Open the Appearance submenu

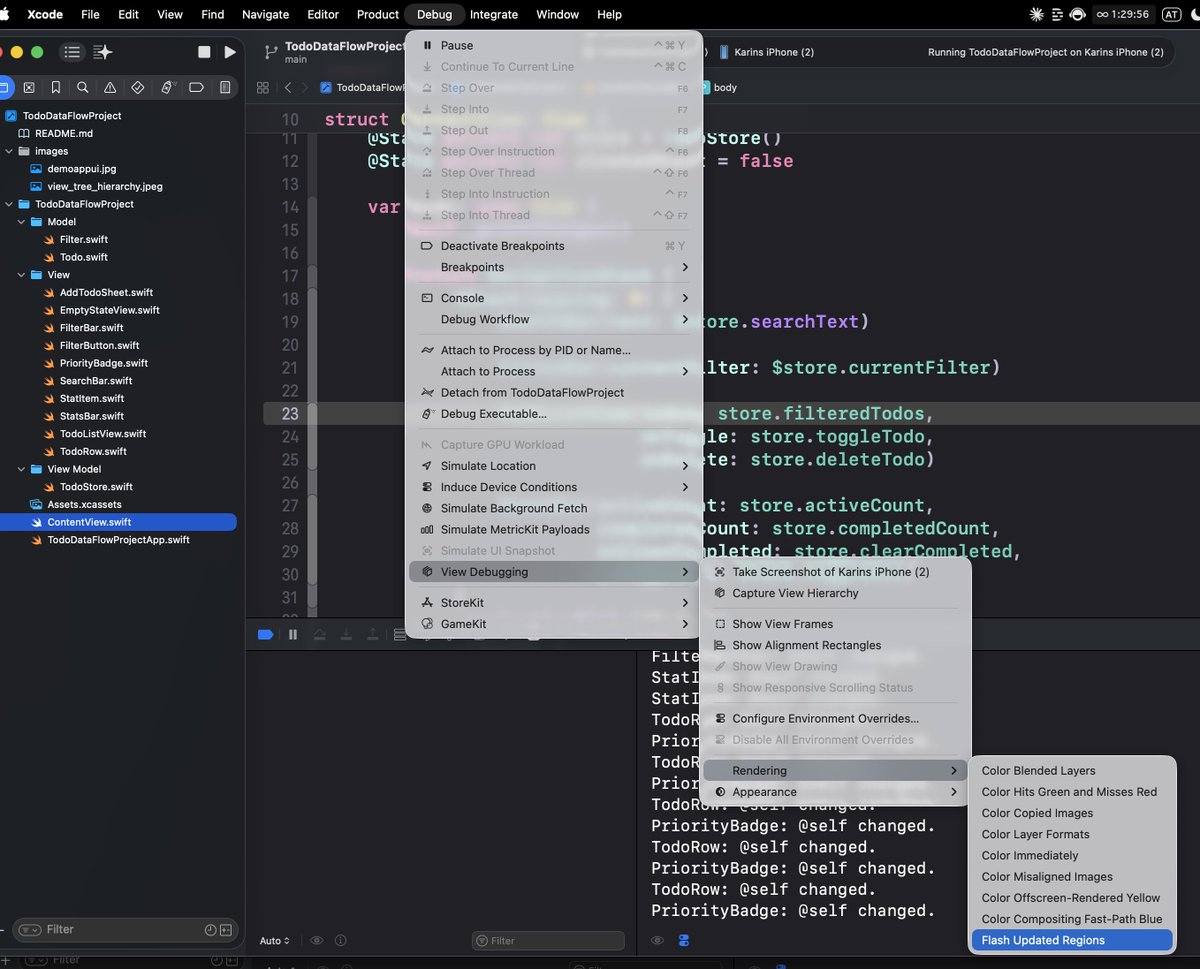pos(835,792)
